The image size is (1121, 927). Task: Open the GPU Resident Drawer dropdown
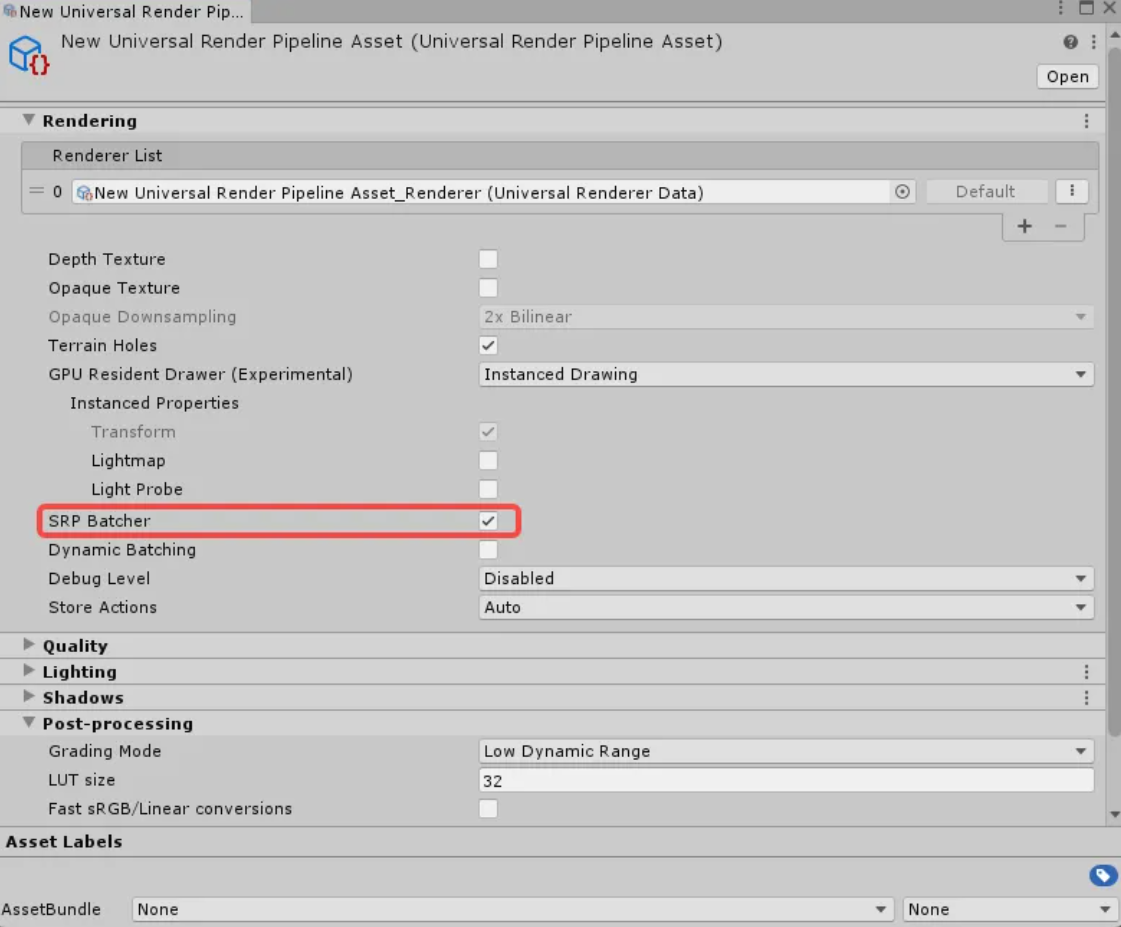tap(786, 375)
